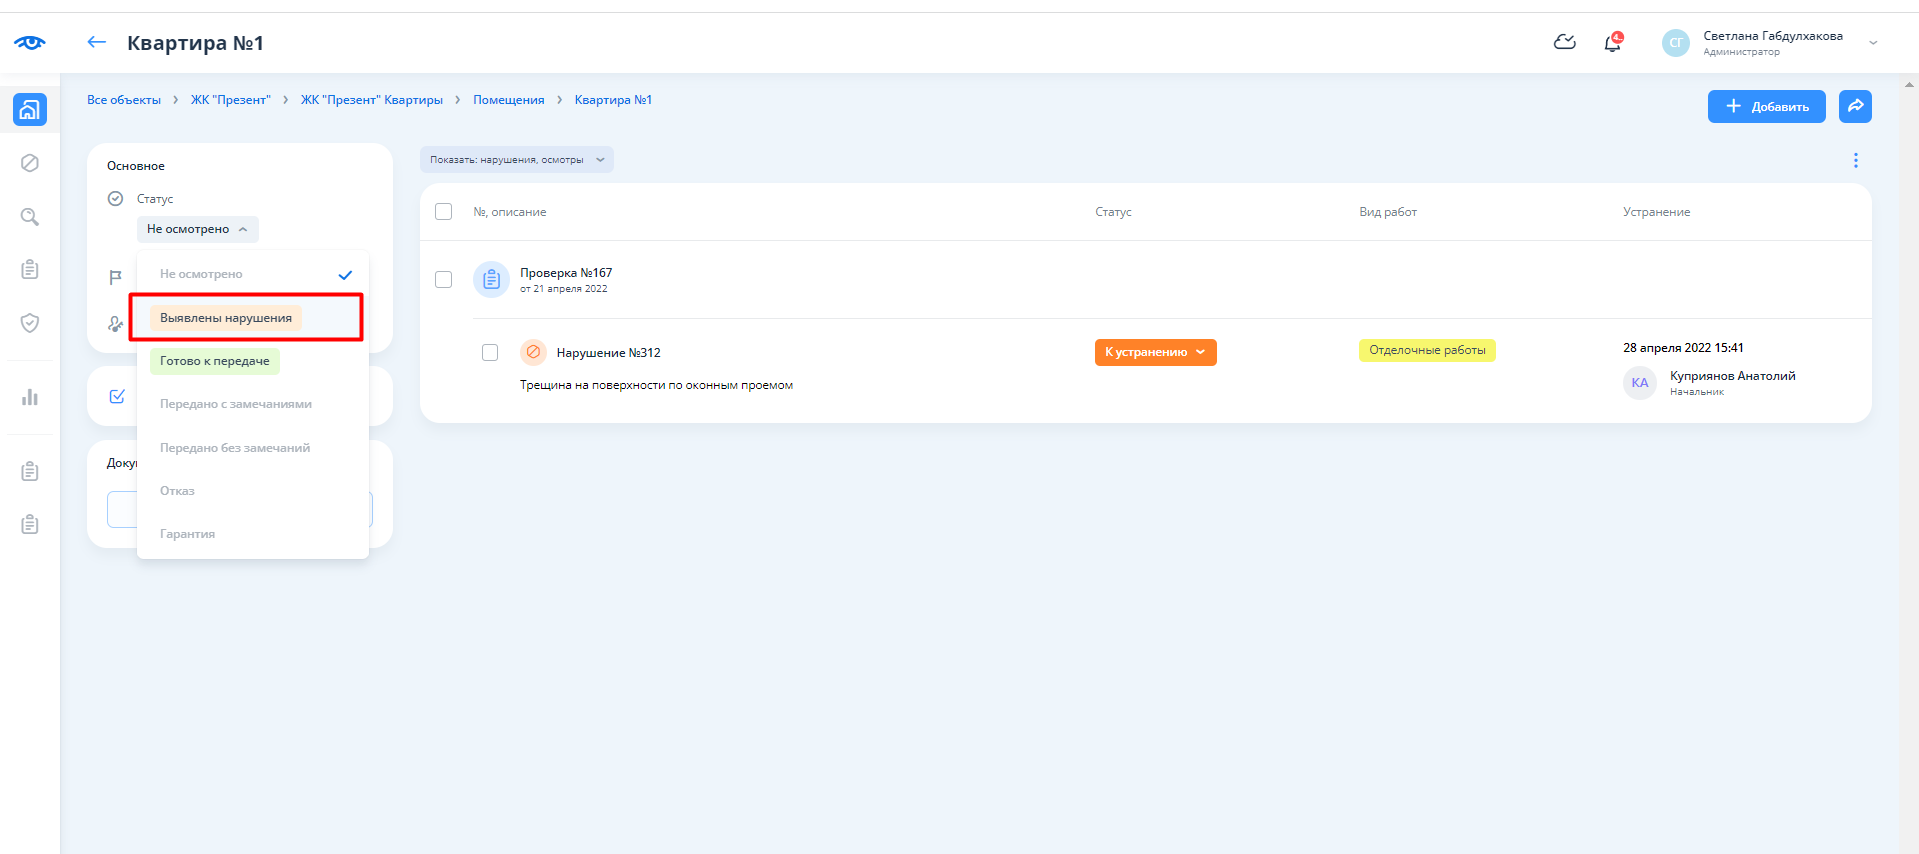Click the Отделочные работы yellow tag
This screenshot has width=1919, height=854.
click(1426, 350)
